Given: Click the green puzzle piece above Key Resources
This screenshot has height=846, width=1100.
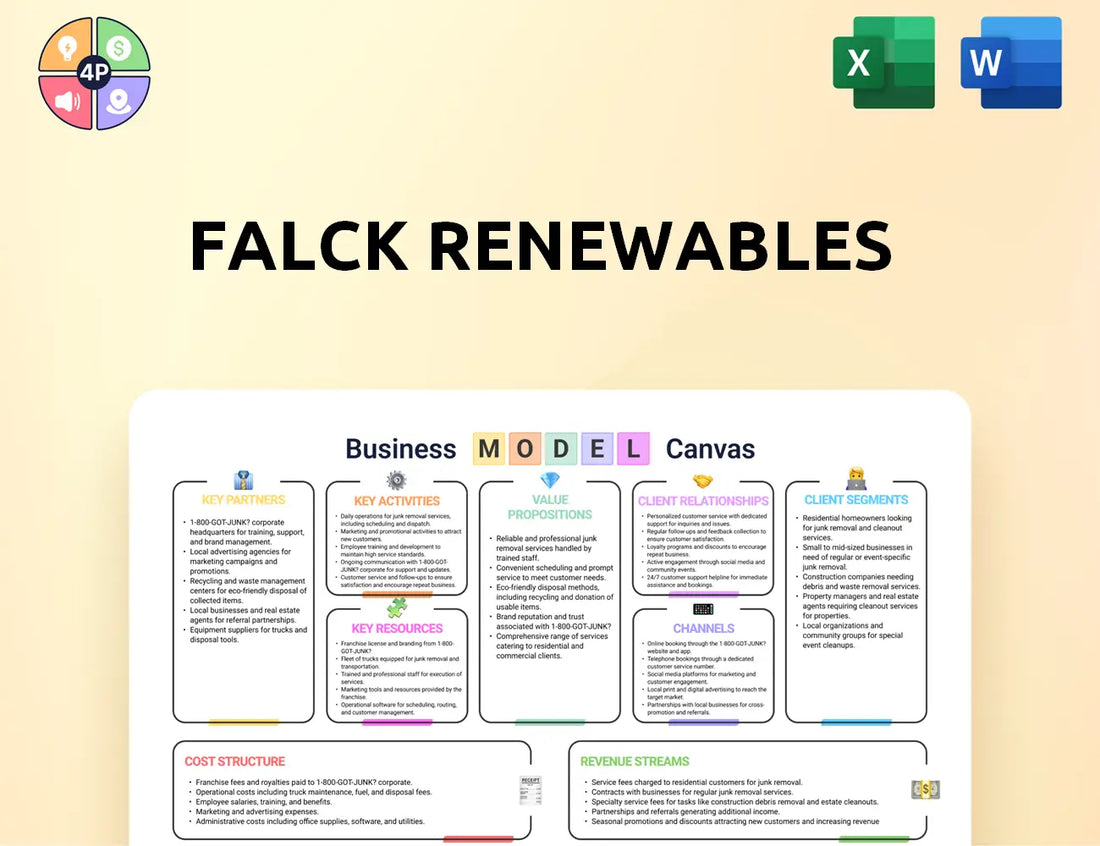Looking at the screenshot, I should (x=396, y=607).
